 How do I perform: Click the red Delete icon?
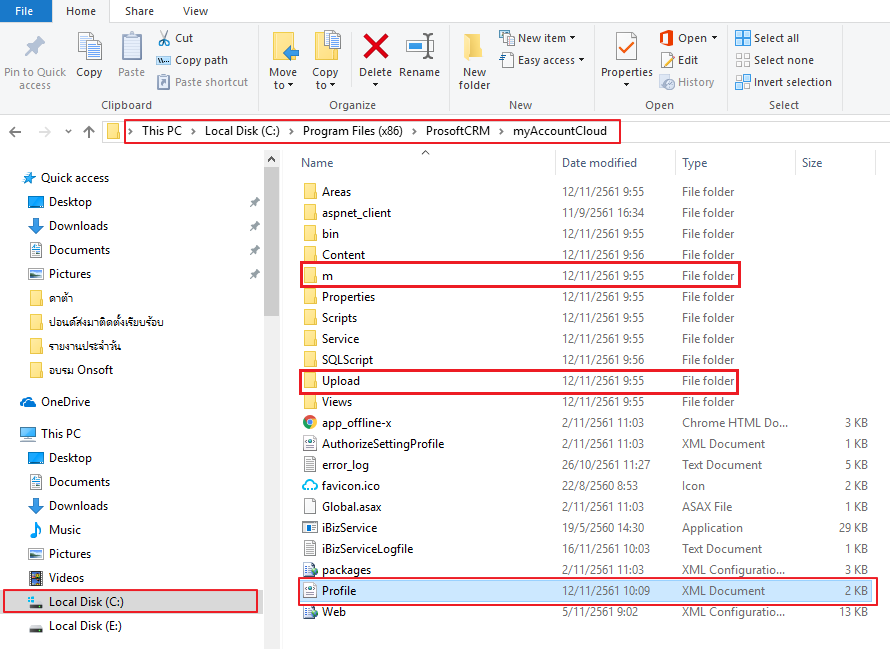tap(376, 47)
